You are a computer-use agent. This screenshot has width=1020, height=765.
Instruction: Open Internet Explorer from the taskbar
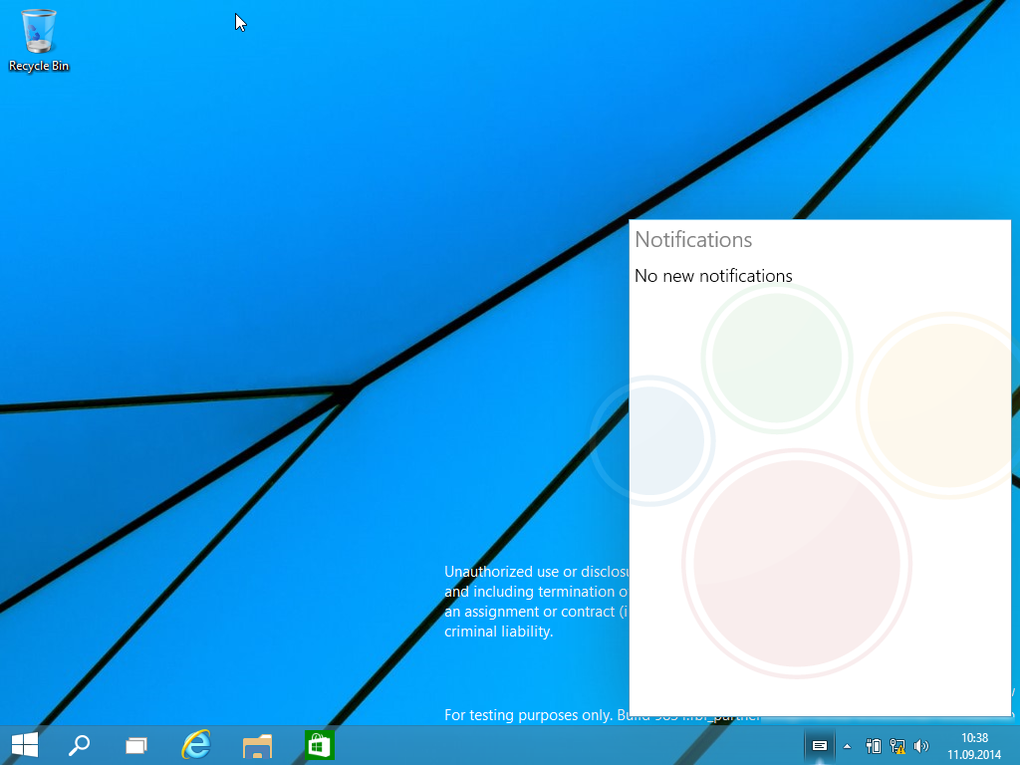tap(196, 745)
